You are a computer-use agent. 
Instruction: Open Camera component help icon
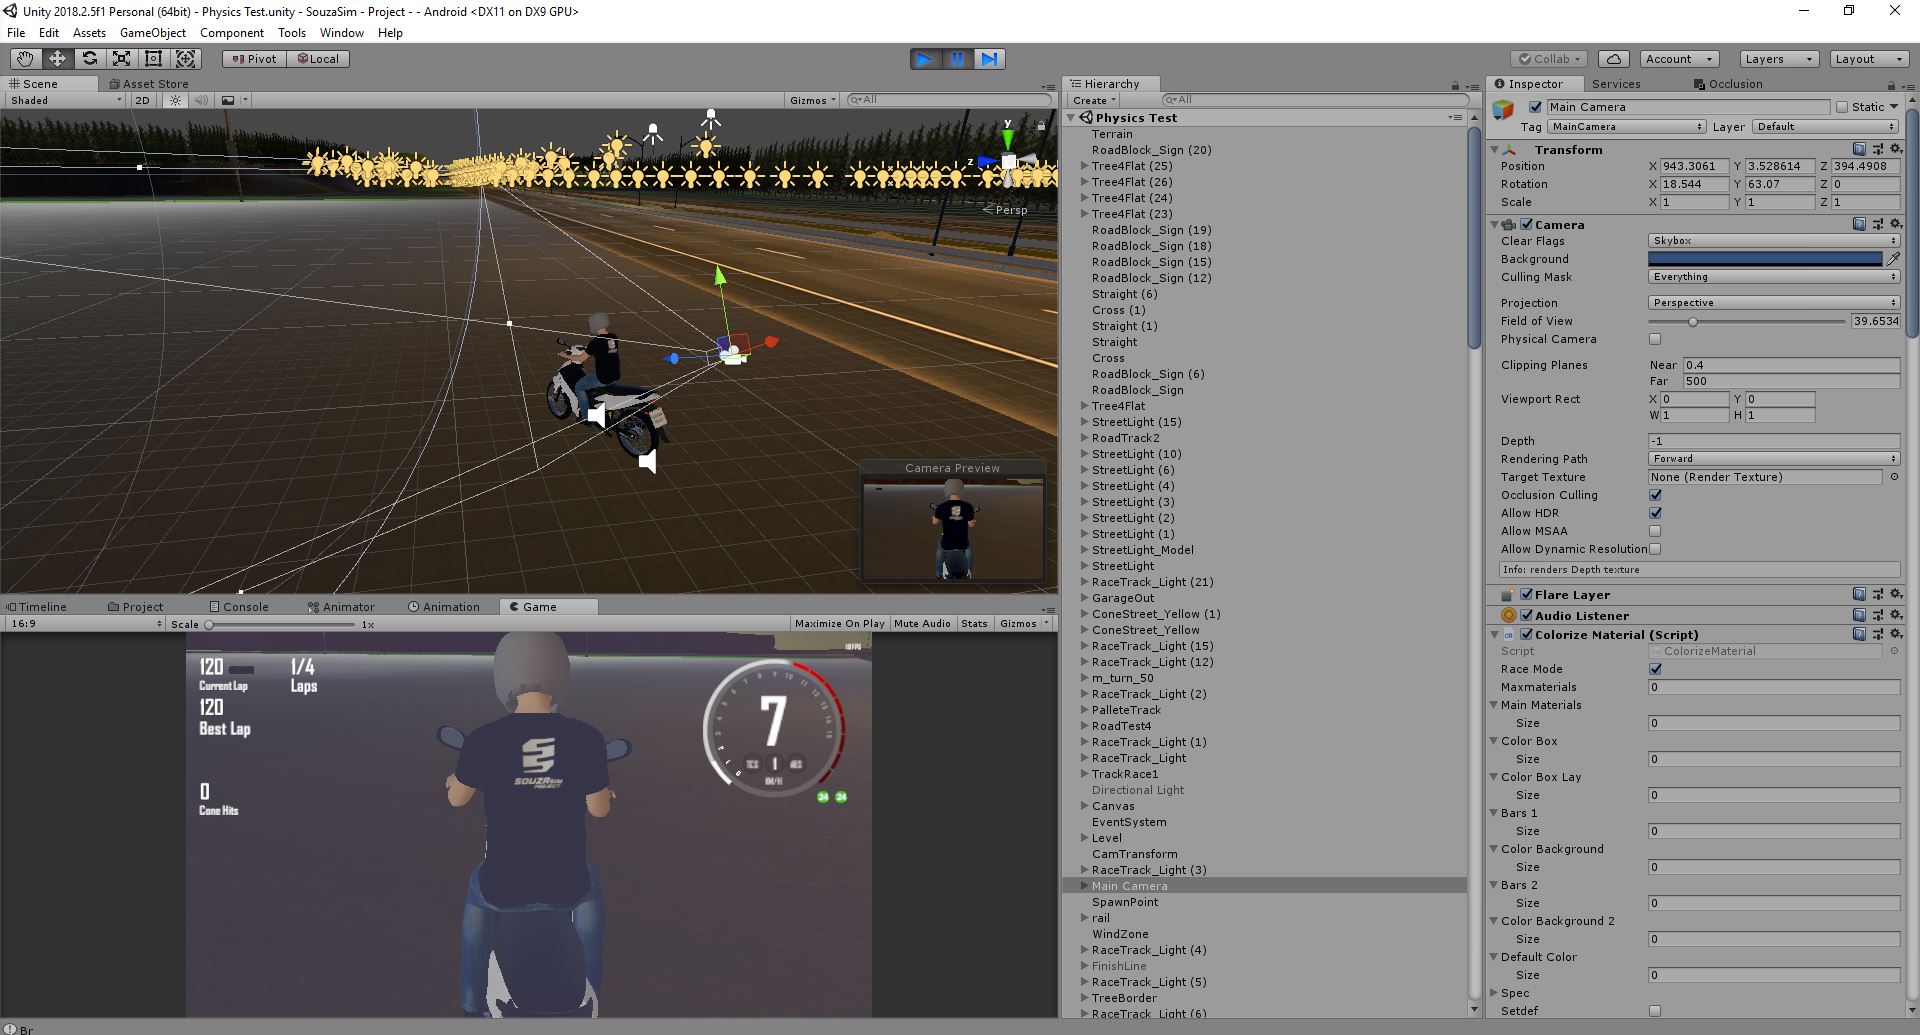click(x=1859, y=225)
